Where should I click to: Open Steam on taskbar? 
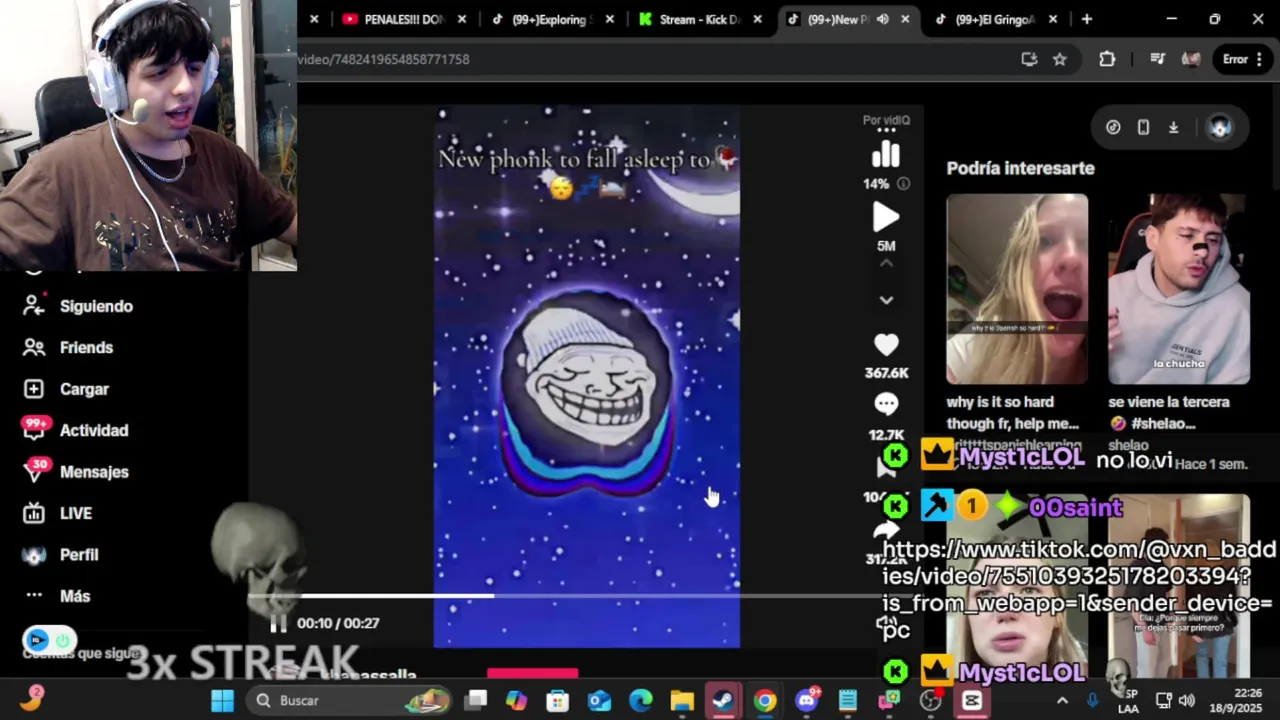click(x=723, y=700)
